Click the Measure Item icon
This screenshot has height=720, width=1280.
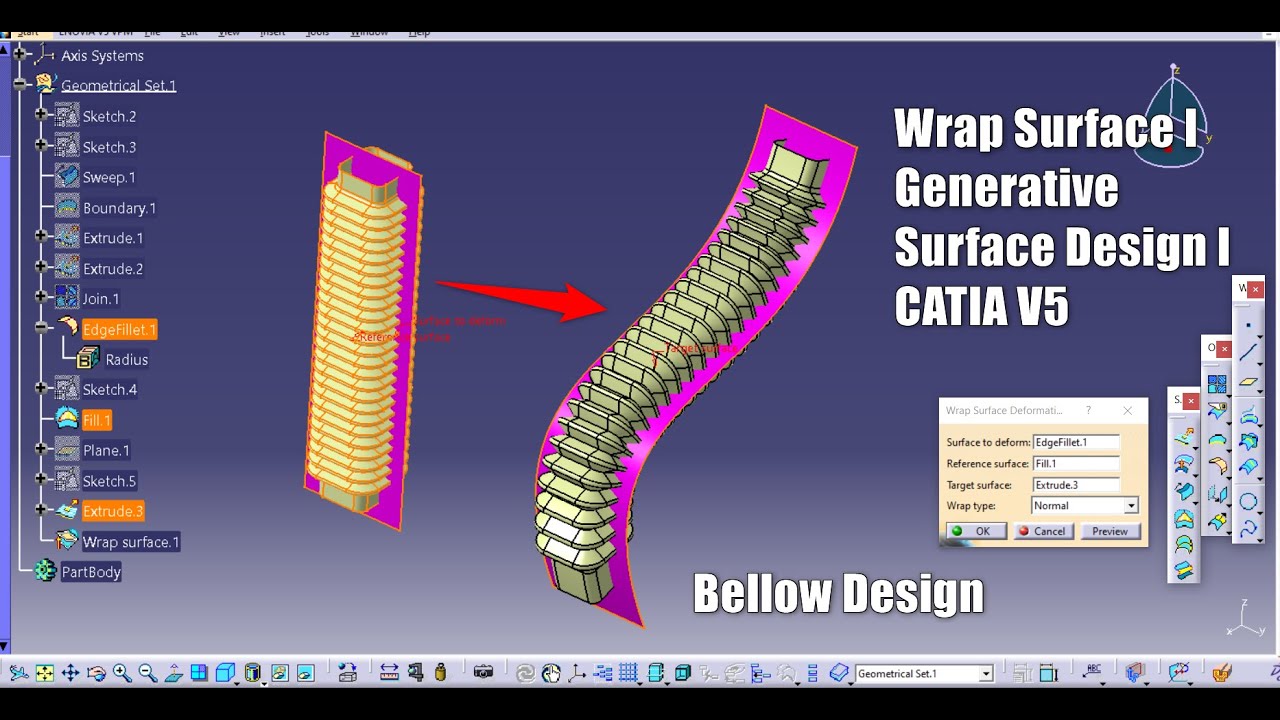pos(415,673)
